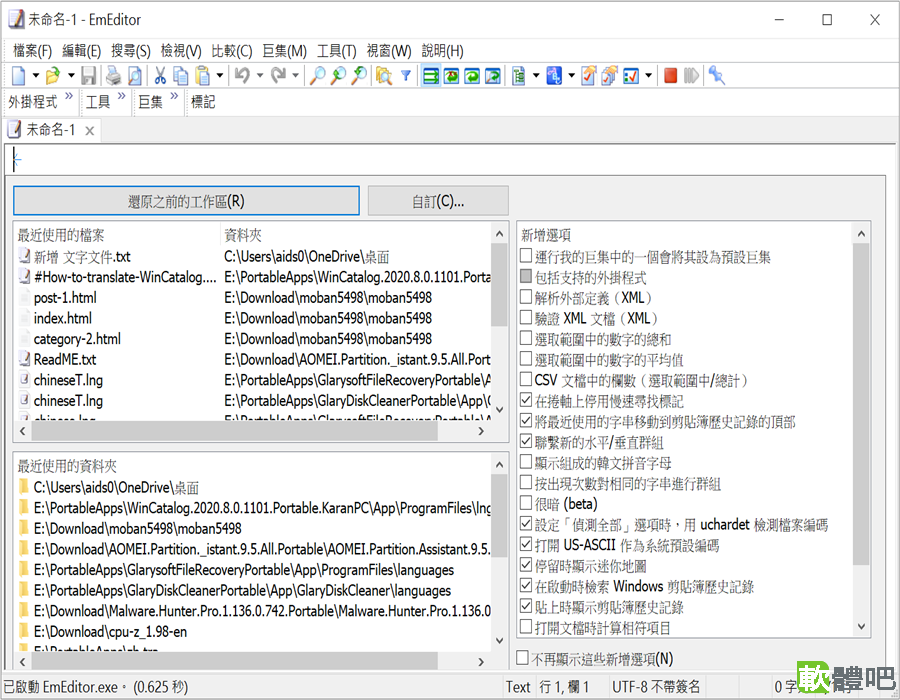Click the red Record/Stop macro icon
900x700 pixels.
tap(670, 76)
